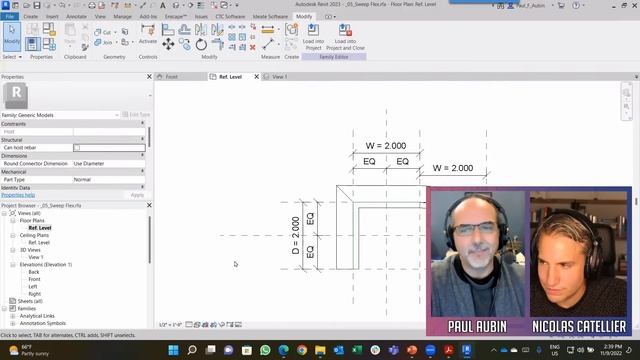
Task: Click the Offset tool icon
Action: coord(184,29)
